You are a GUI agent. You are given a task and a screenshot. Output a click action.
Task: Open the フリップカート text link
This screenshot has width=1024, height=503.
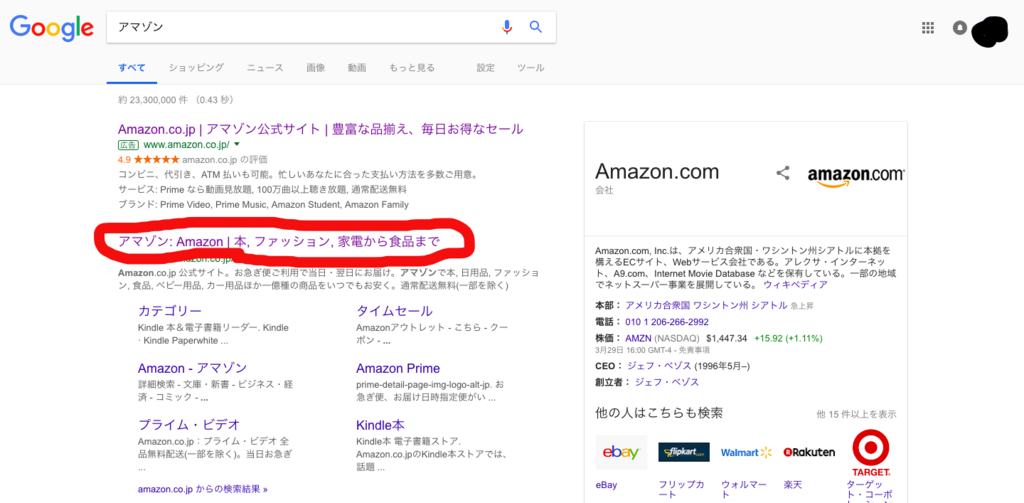pyautogui.click(x=681, y=491)
